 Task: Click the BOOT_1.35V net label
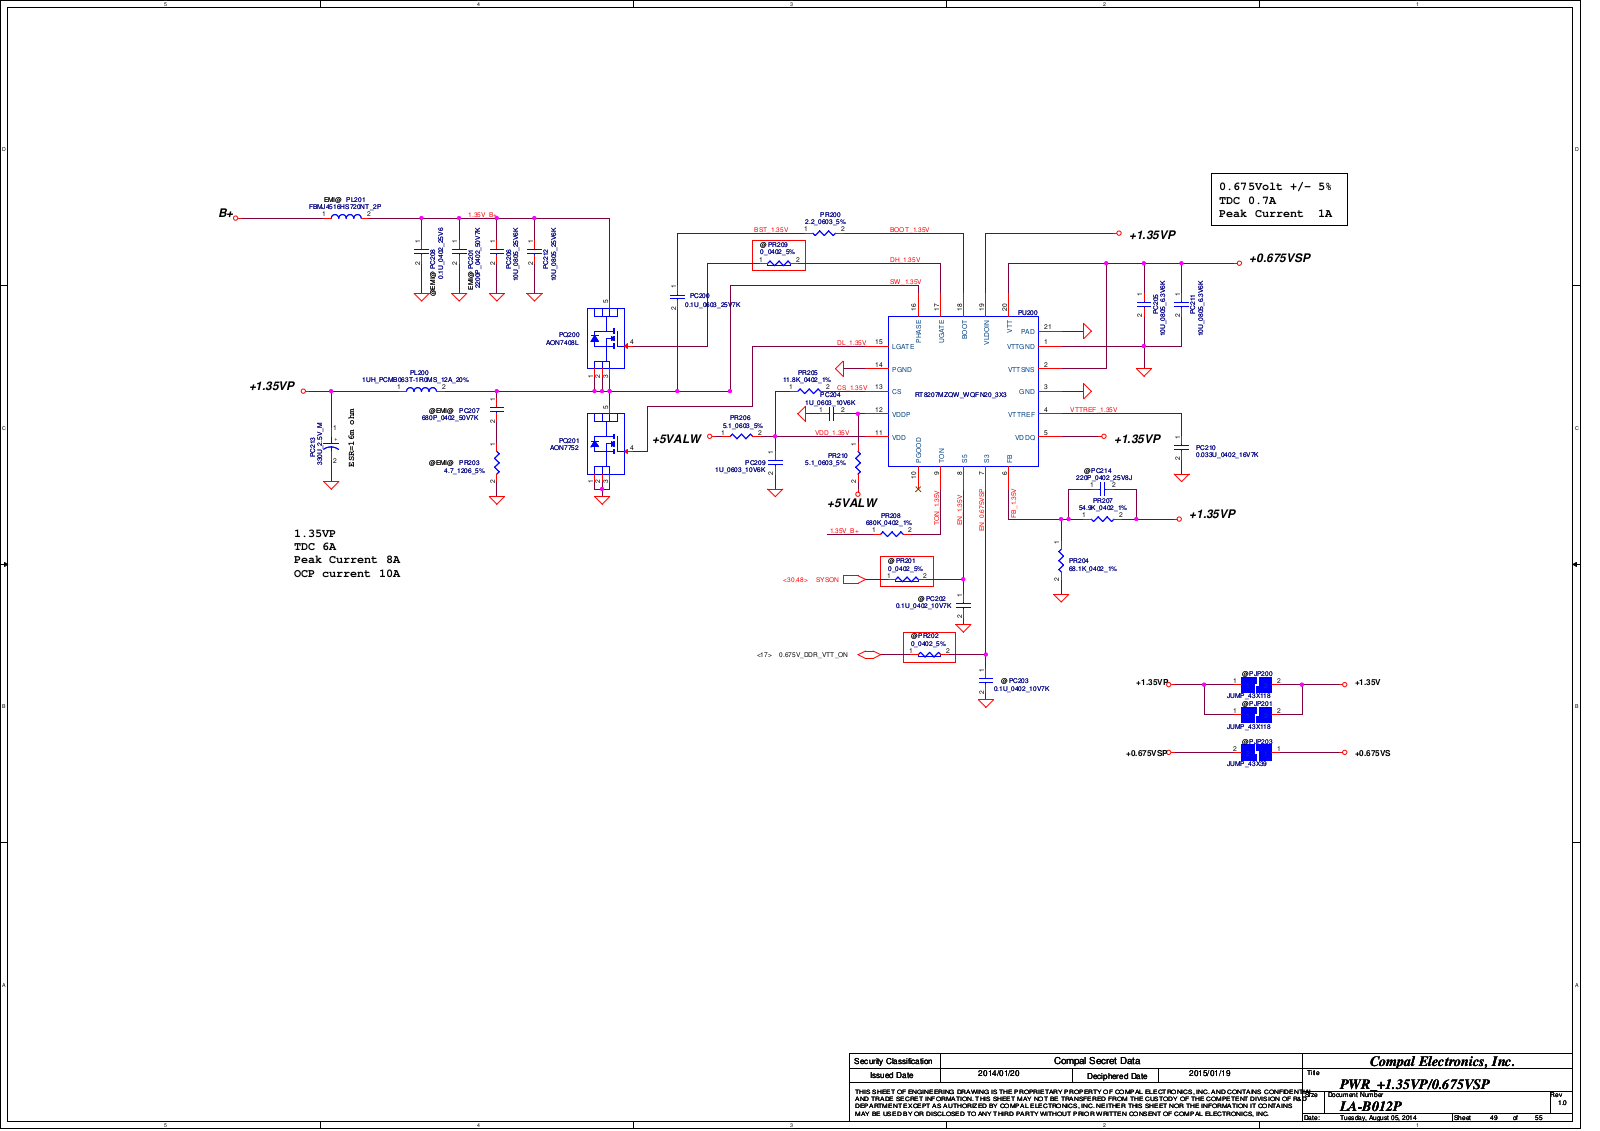click(910, 230)
